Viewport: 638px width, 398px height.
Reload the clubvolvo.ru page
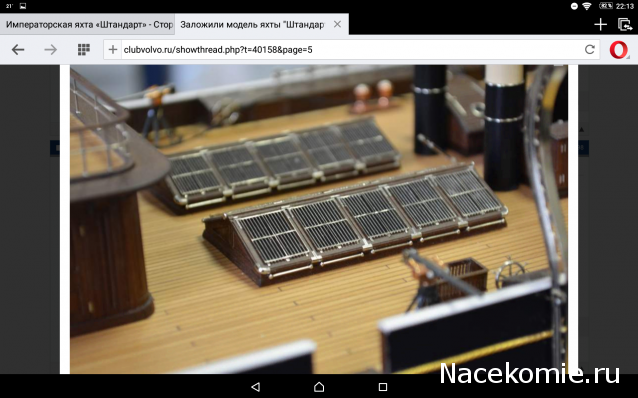pyautogui.click(x=590, y=50)
